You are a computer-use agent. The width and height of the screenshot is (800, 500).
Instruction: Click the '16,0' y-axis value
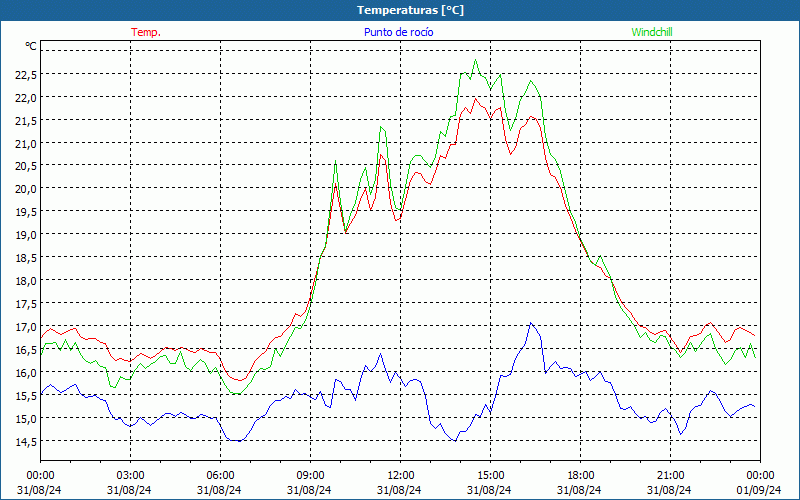click(26, 372)
